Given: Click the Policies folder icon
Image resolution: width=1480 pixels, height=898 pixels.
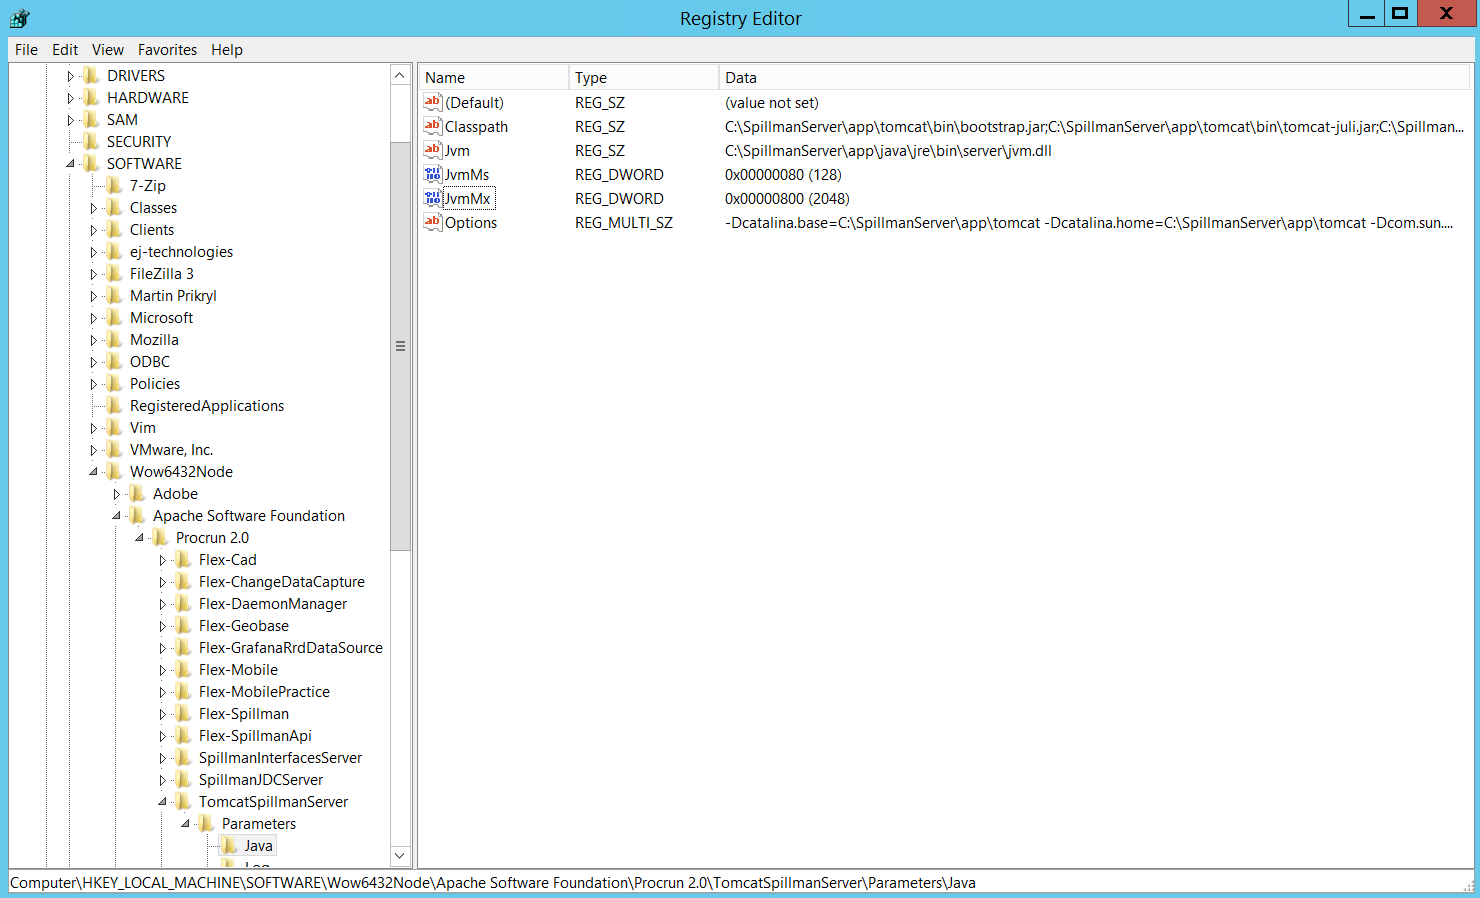Looking at the screenshot, I should coord(115,384).
